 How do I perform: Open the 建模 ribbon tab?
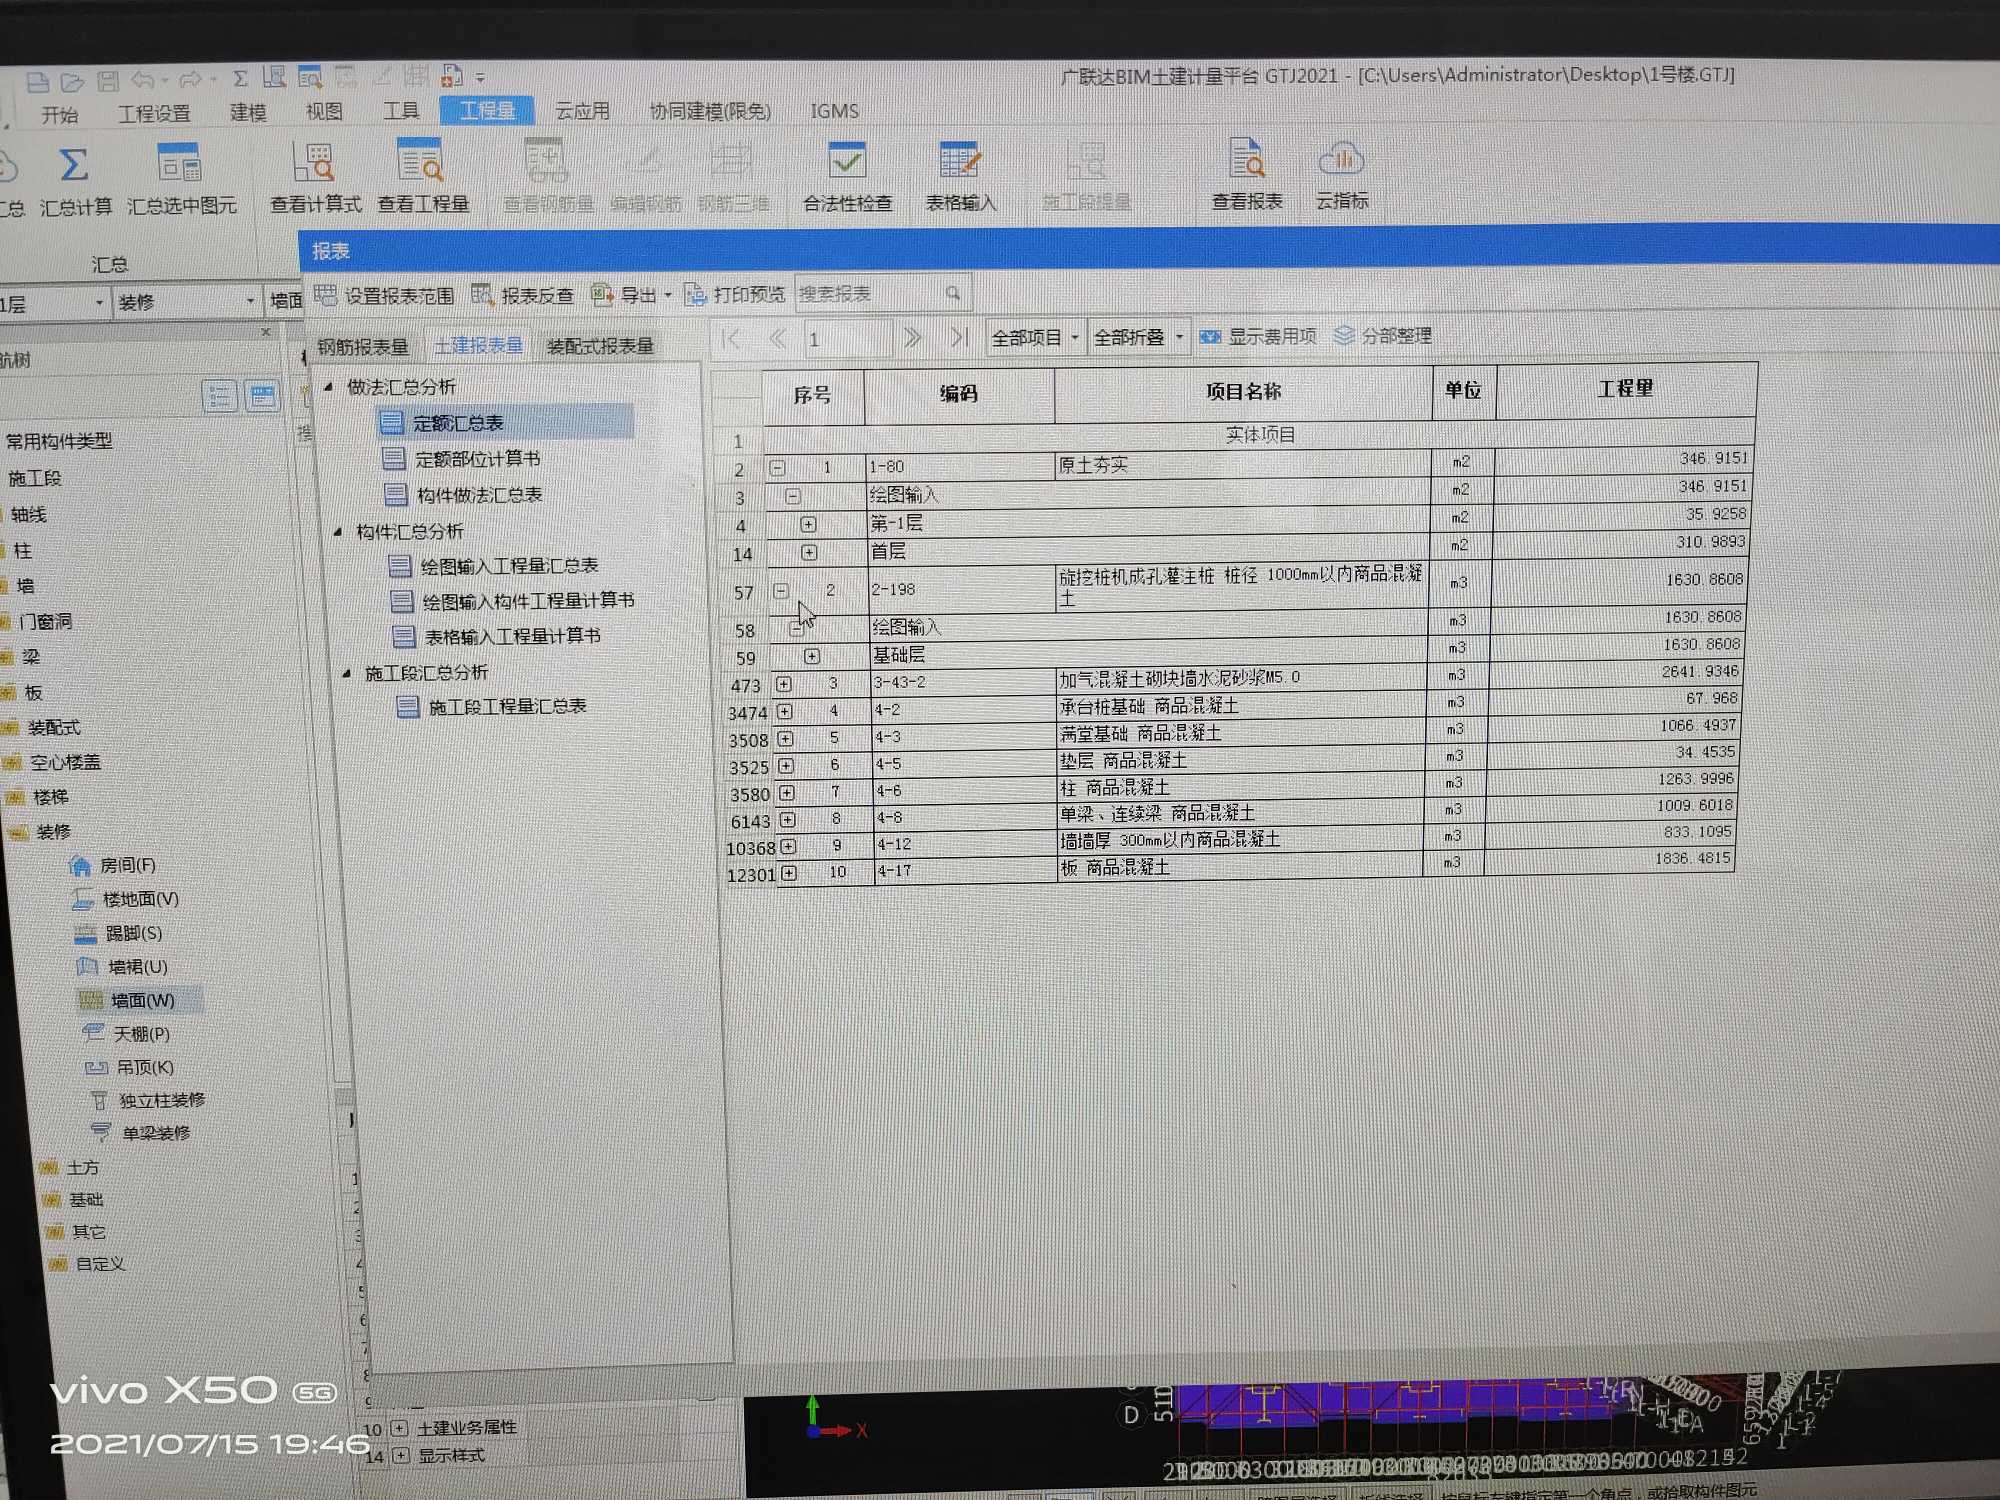(x=248, y=112)
